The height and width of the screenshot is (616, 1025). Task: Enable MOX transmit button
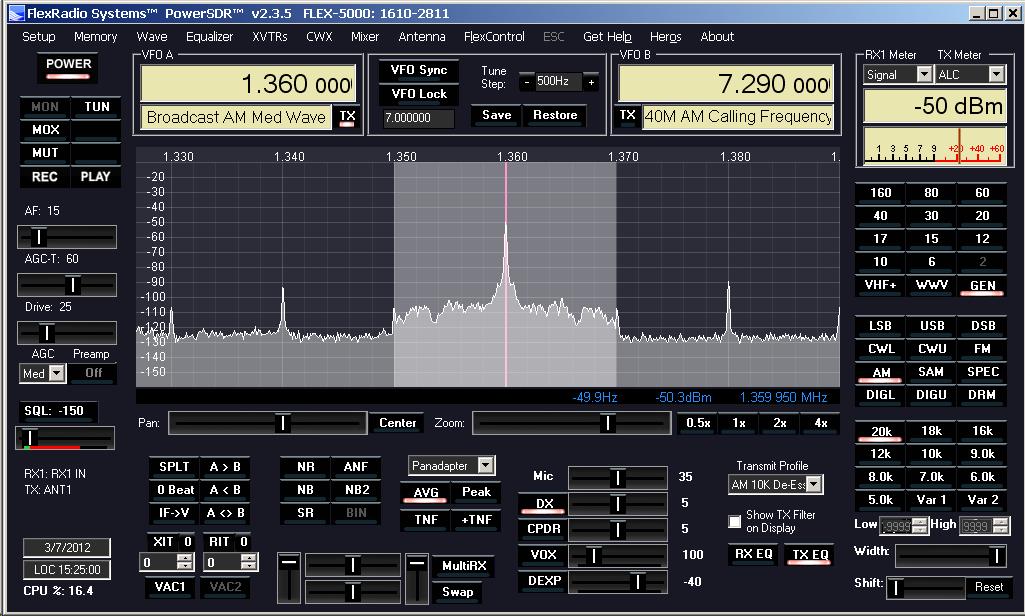pyautogui.click(x=45, y=130)
